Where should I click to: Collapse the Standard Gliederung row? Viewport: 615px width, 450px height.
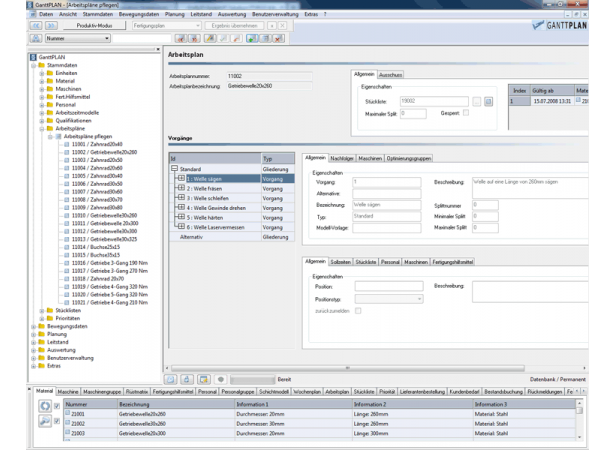(175, 169)
